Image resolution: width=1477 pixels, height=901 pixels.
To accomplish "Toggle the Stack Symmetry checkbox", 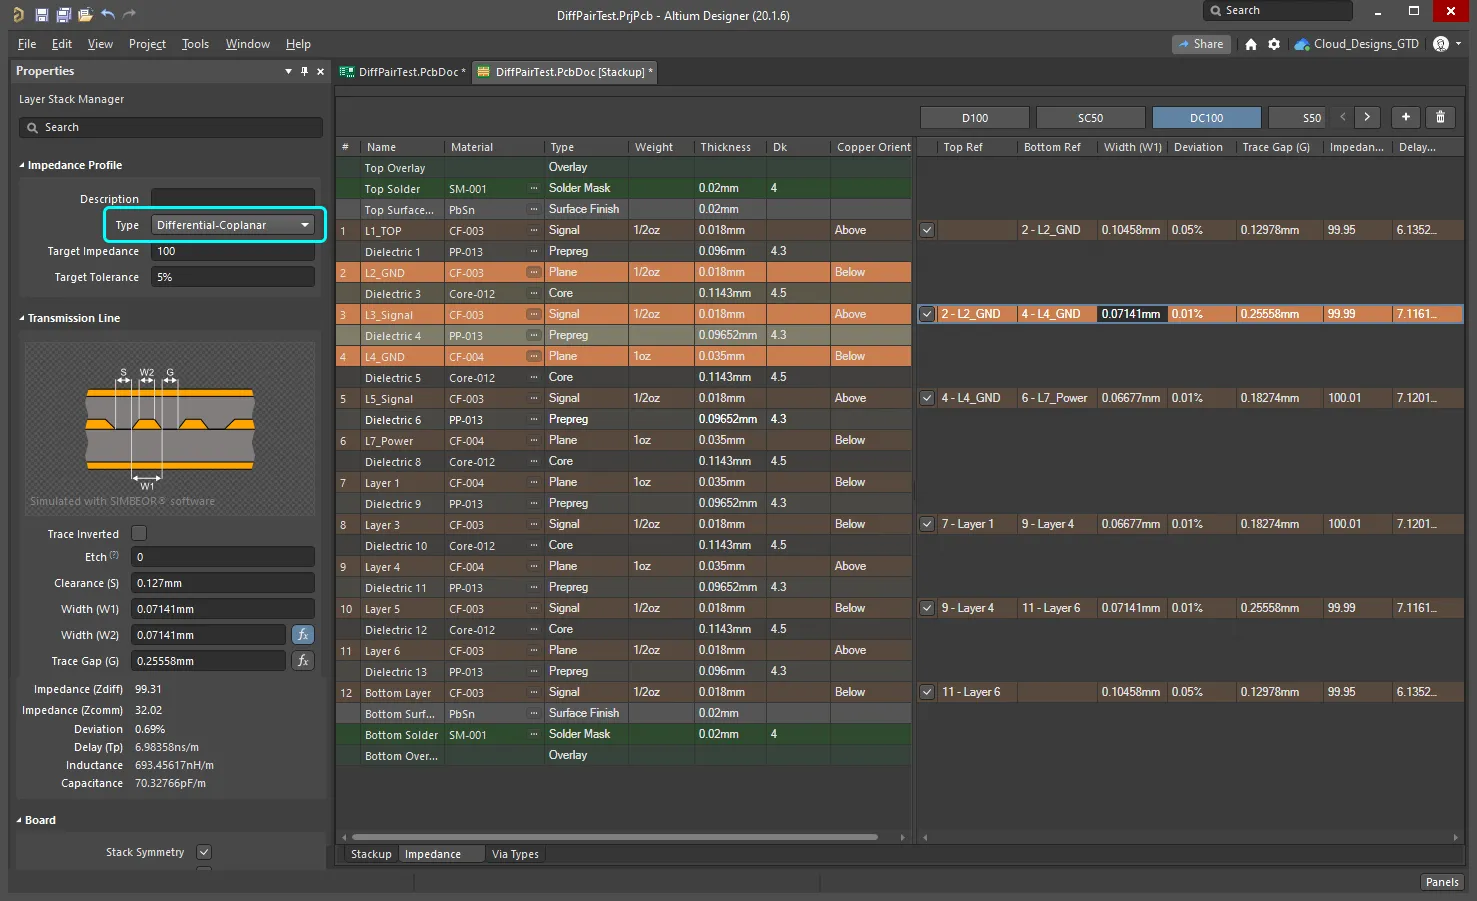I will click(204, 852).
